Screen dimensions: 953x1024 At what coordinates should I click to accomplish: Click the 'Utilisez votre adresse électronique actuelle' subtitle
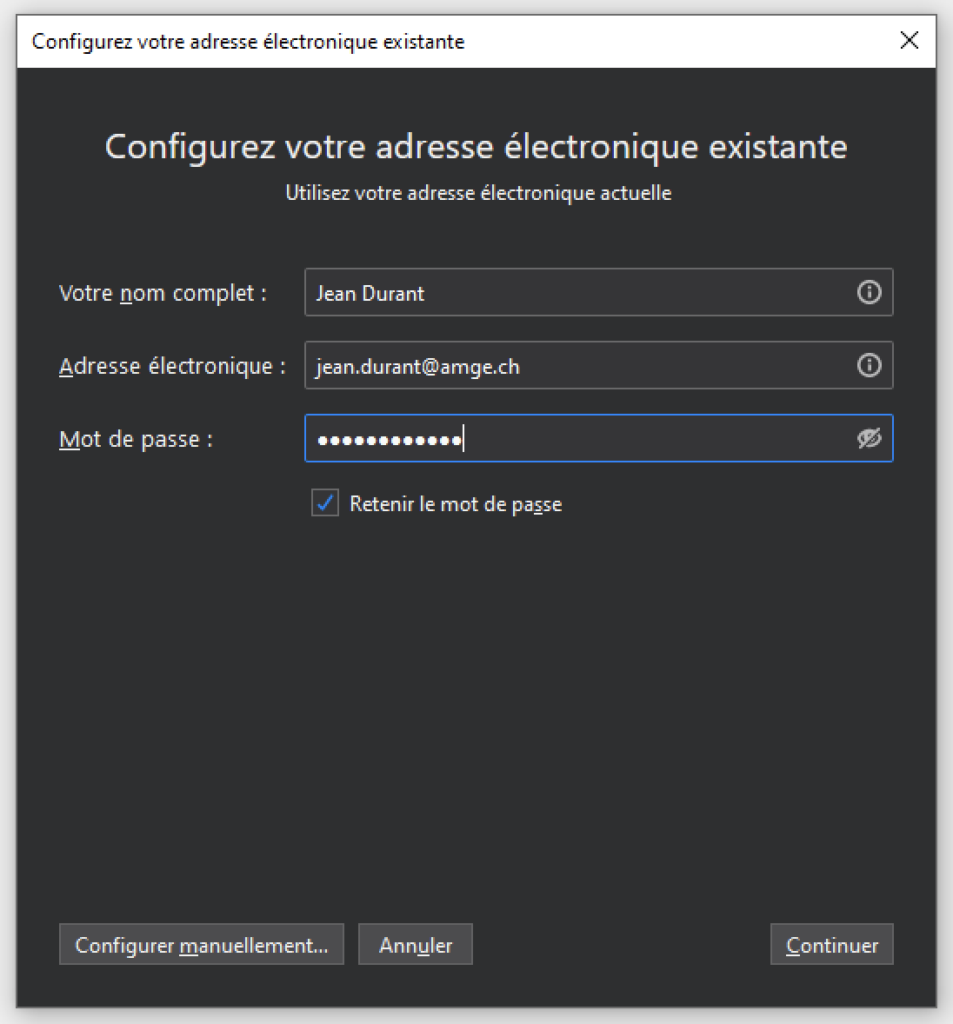click(478, 193)
